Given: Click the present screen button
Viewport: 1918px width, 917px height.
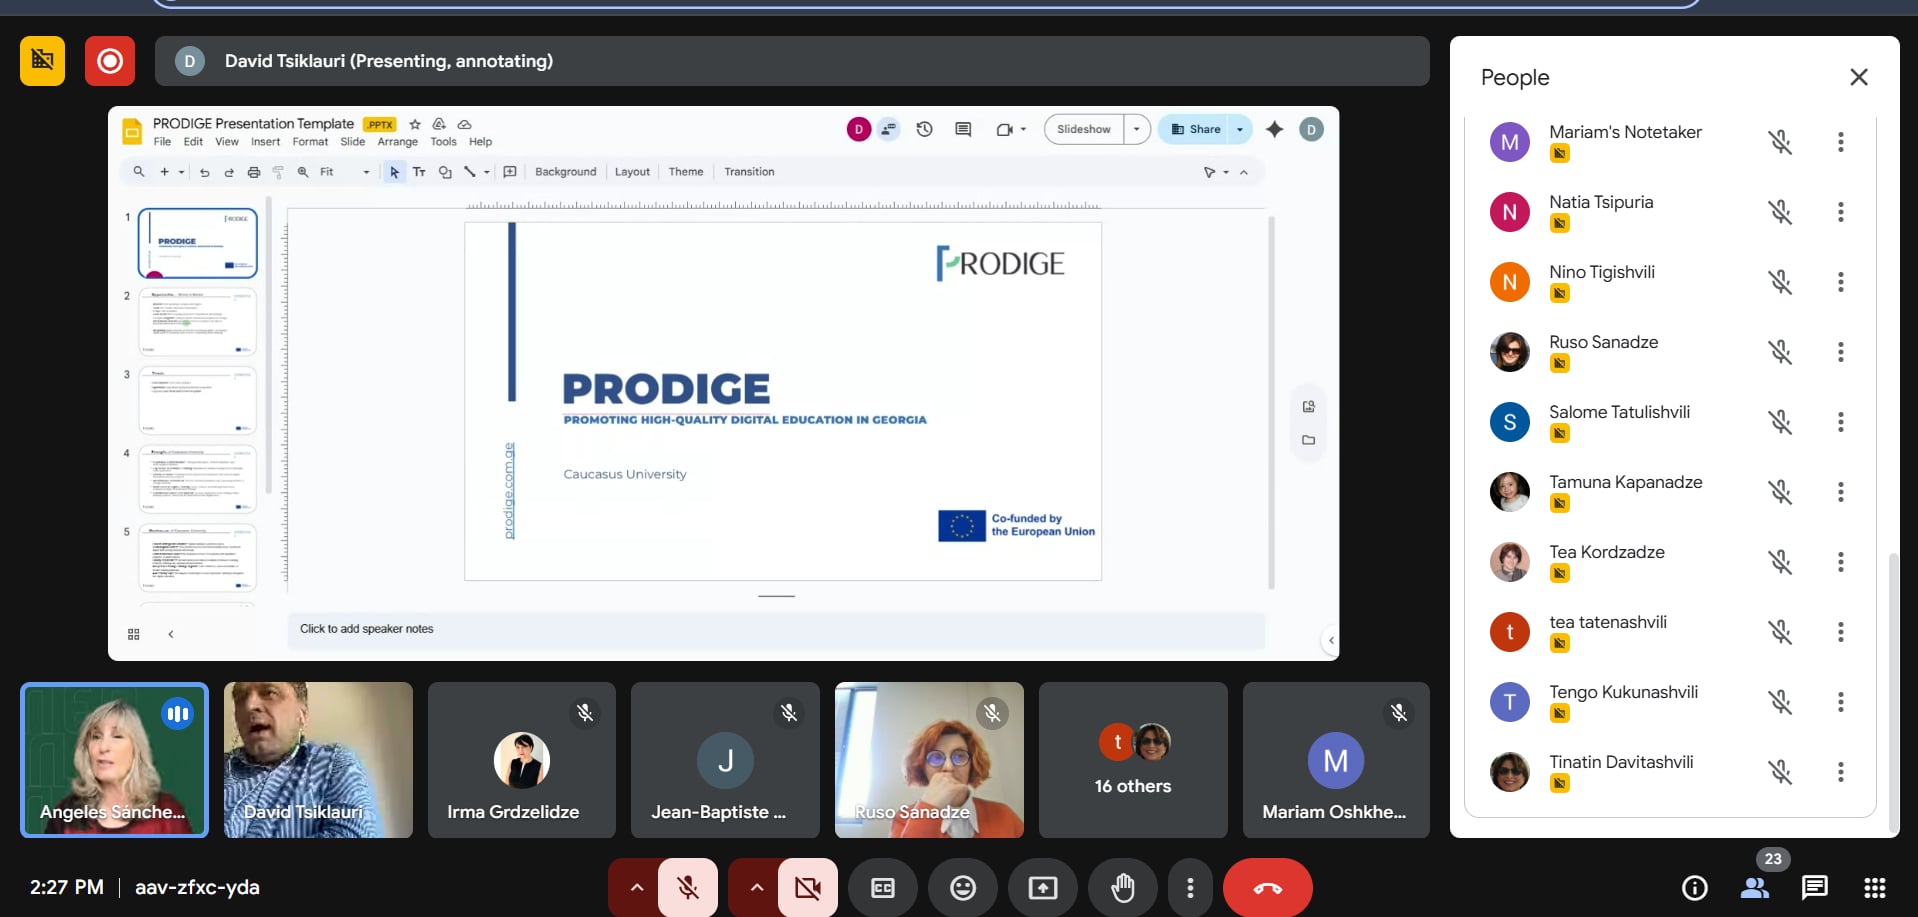Looking at the screenshot, I should pyautogui.click(x=1043, y=888).
